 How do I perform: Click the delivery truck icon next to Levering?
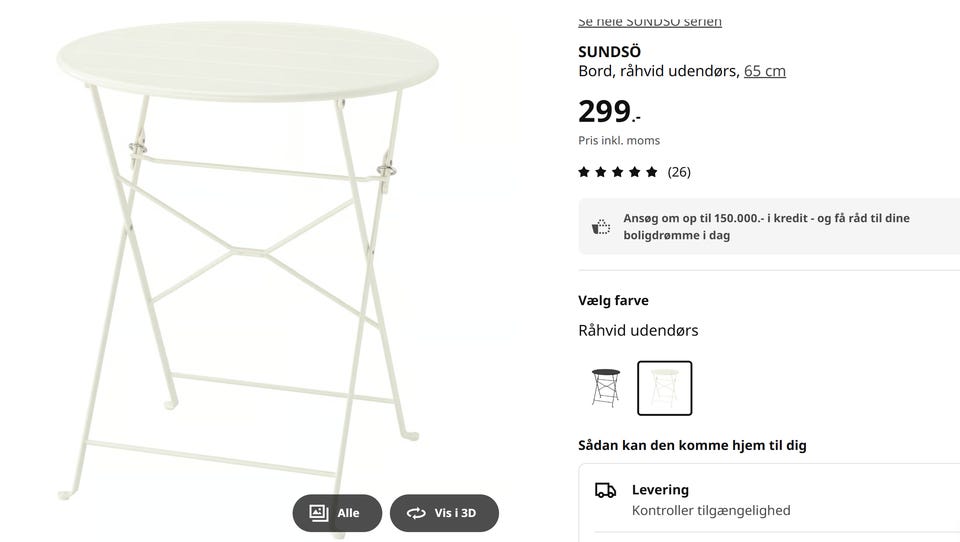click(605, 490)
